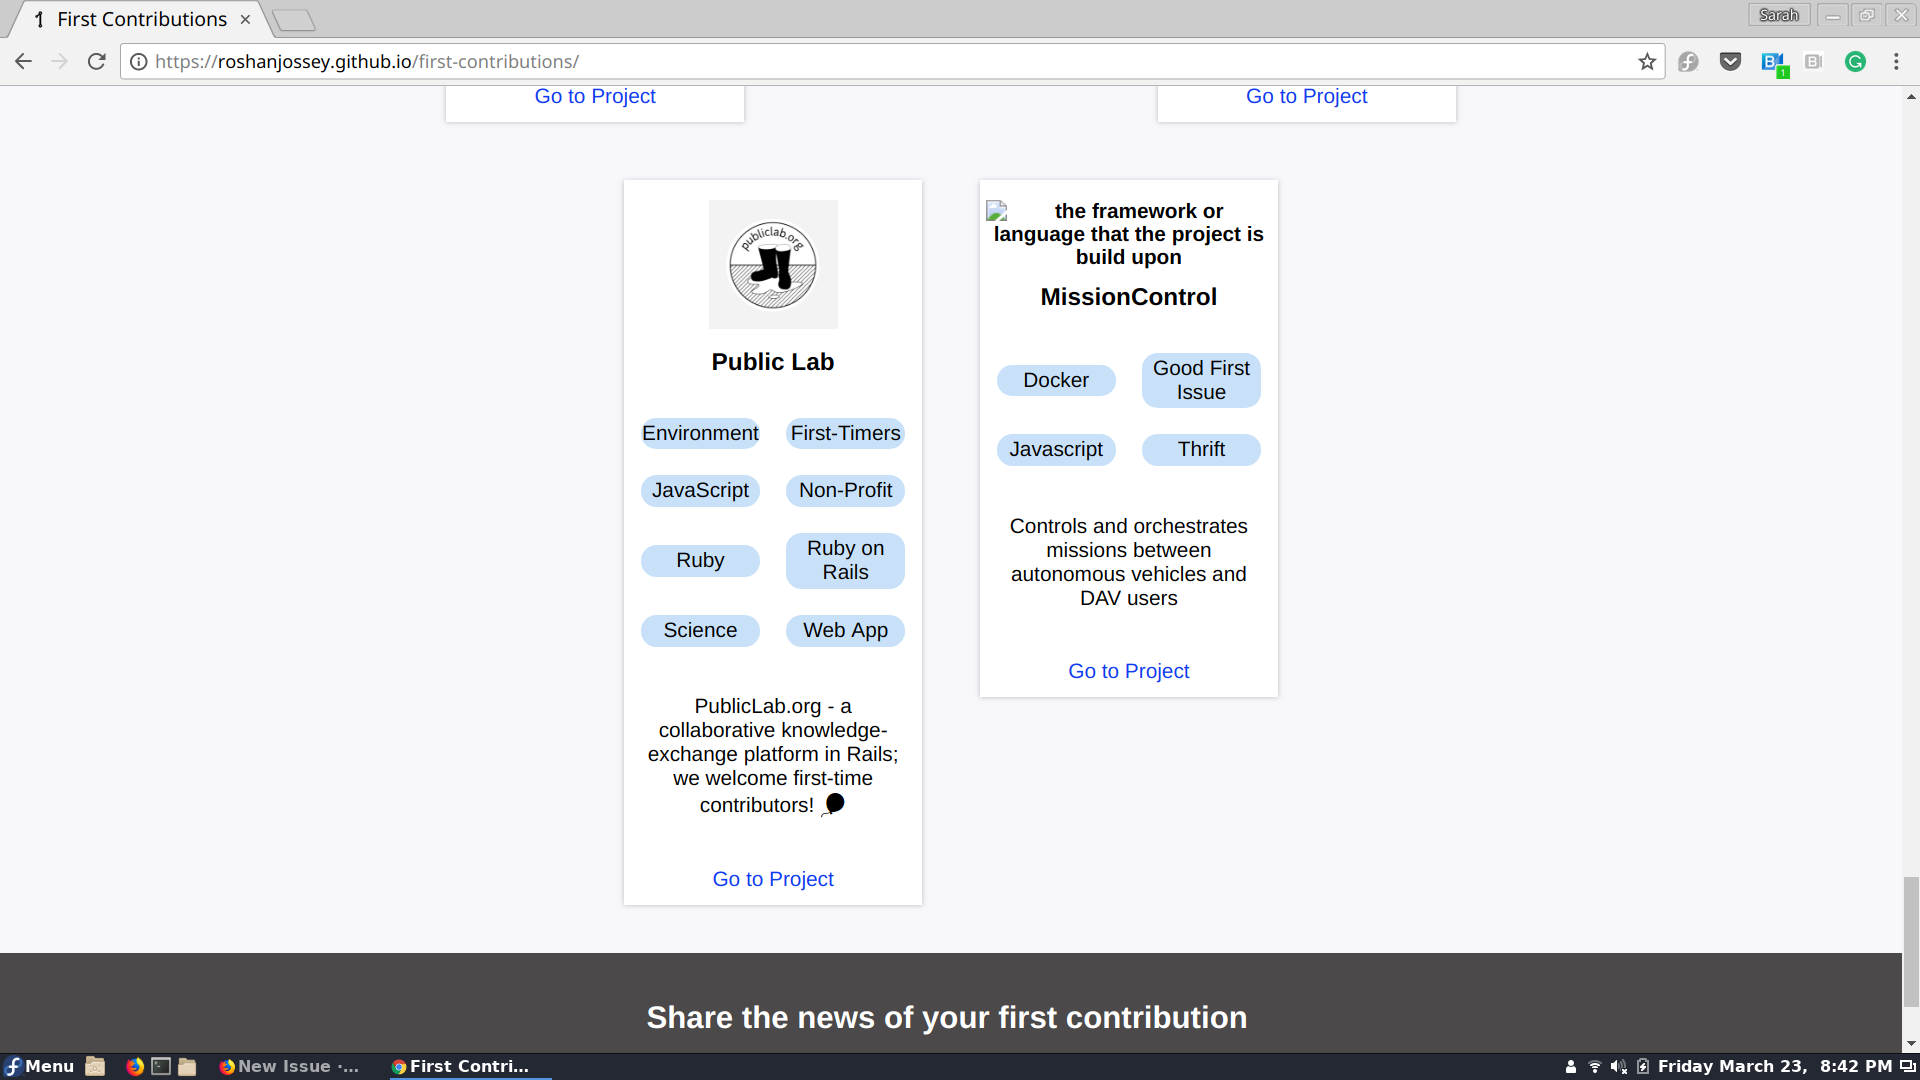The height and width of the screenshot is (1080, 1920).
Task: Click the MissionControl card title
Action: (x=1129, y=297)
